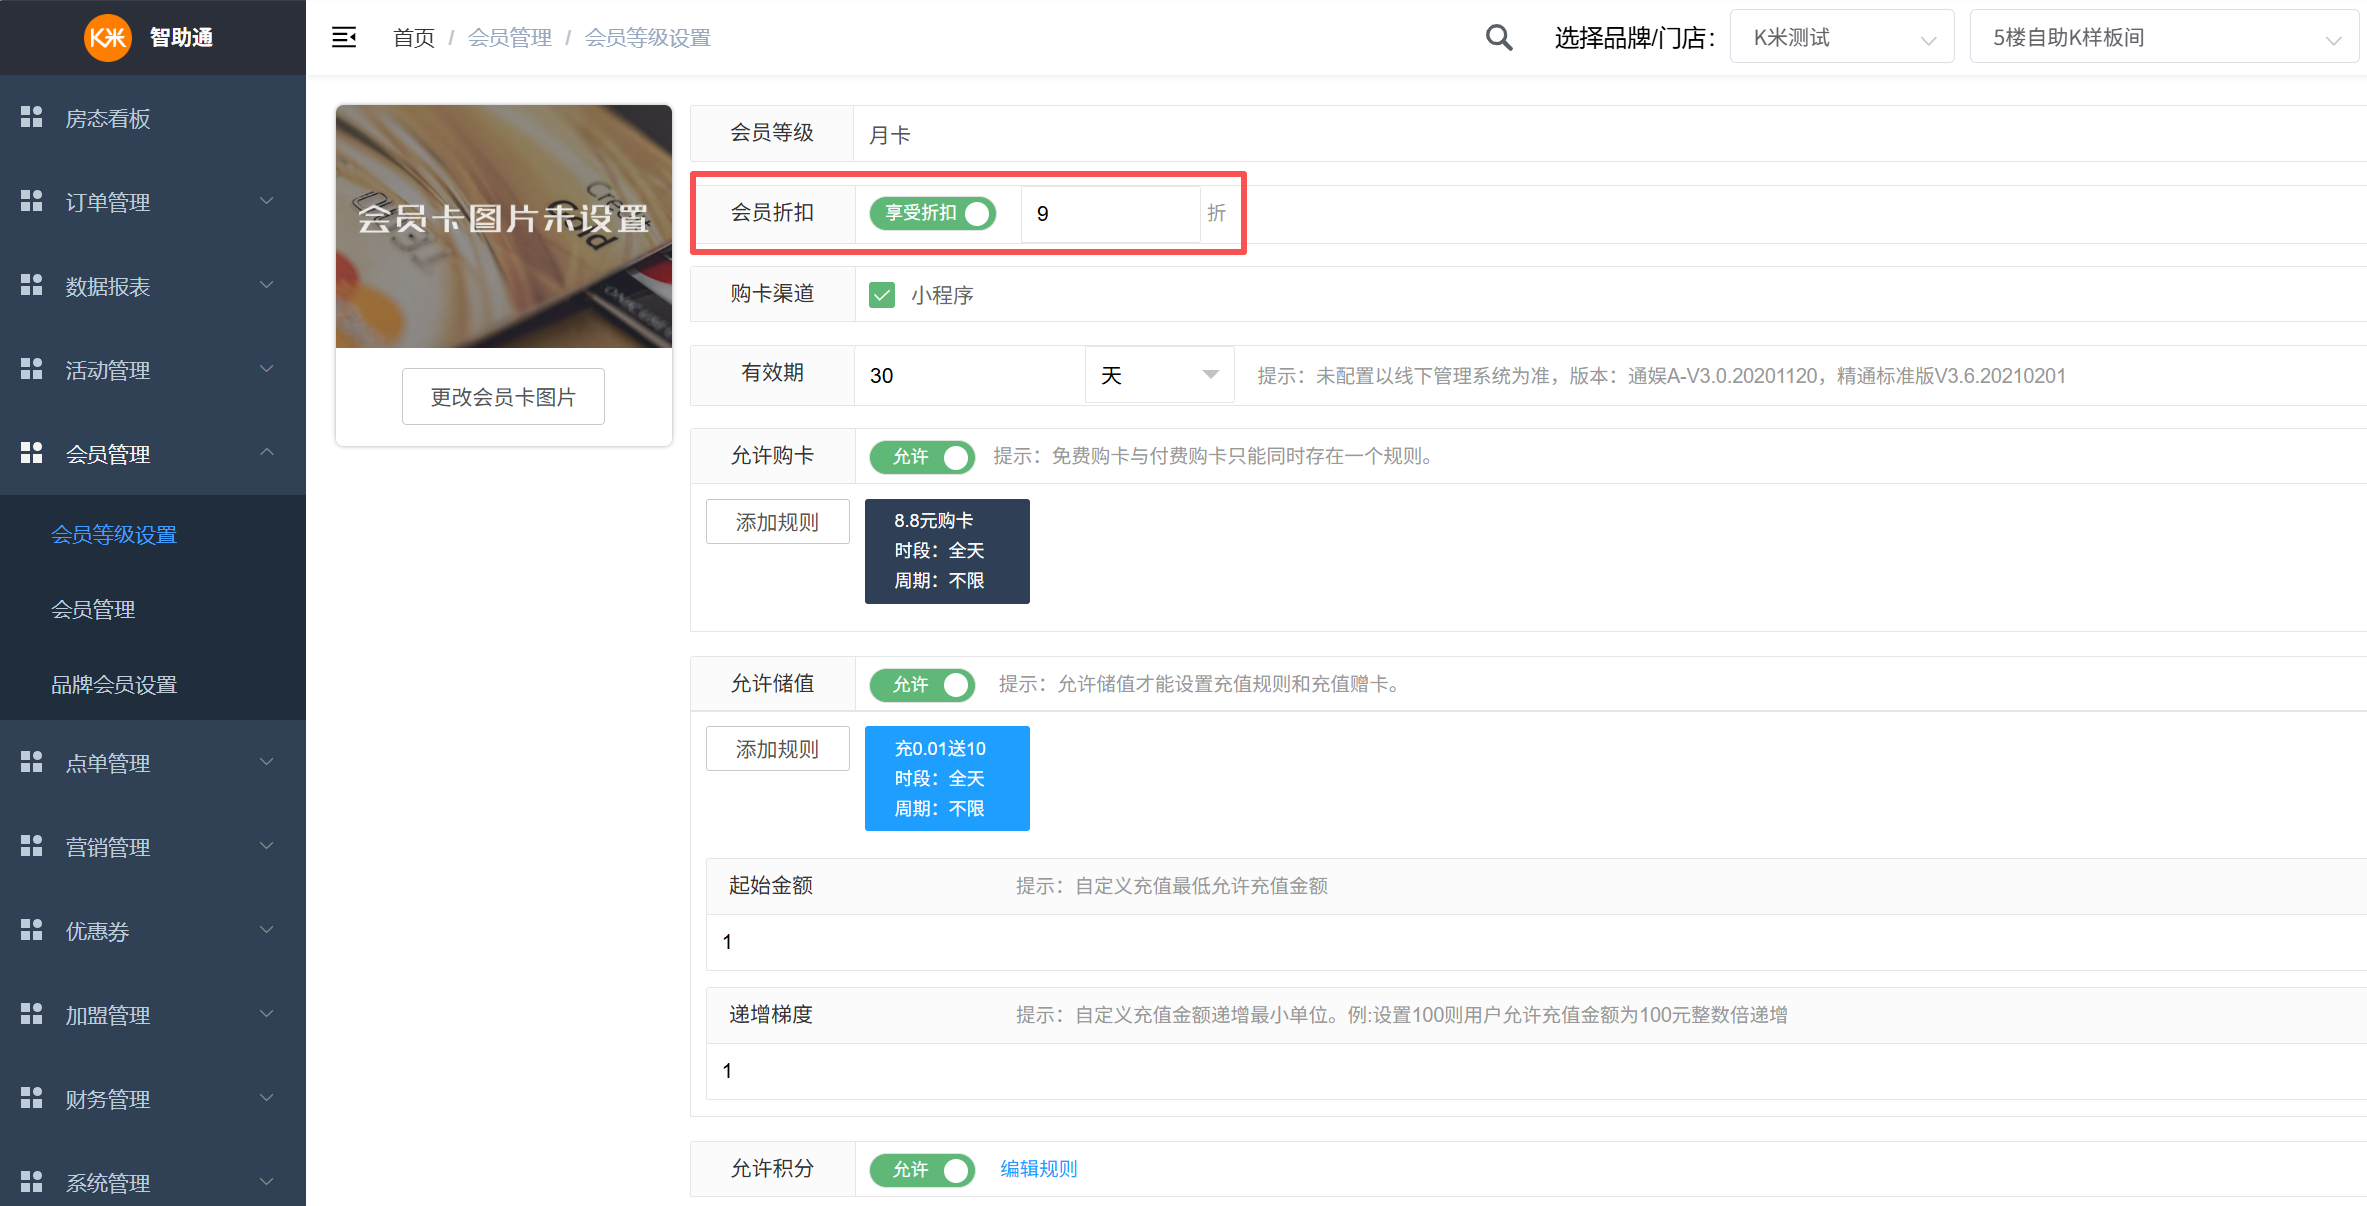Focus the discount value field showing 9
Image resolution: width=2367 pixels, height=1206 pixels.
1110,213
